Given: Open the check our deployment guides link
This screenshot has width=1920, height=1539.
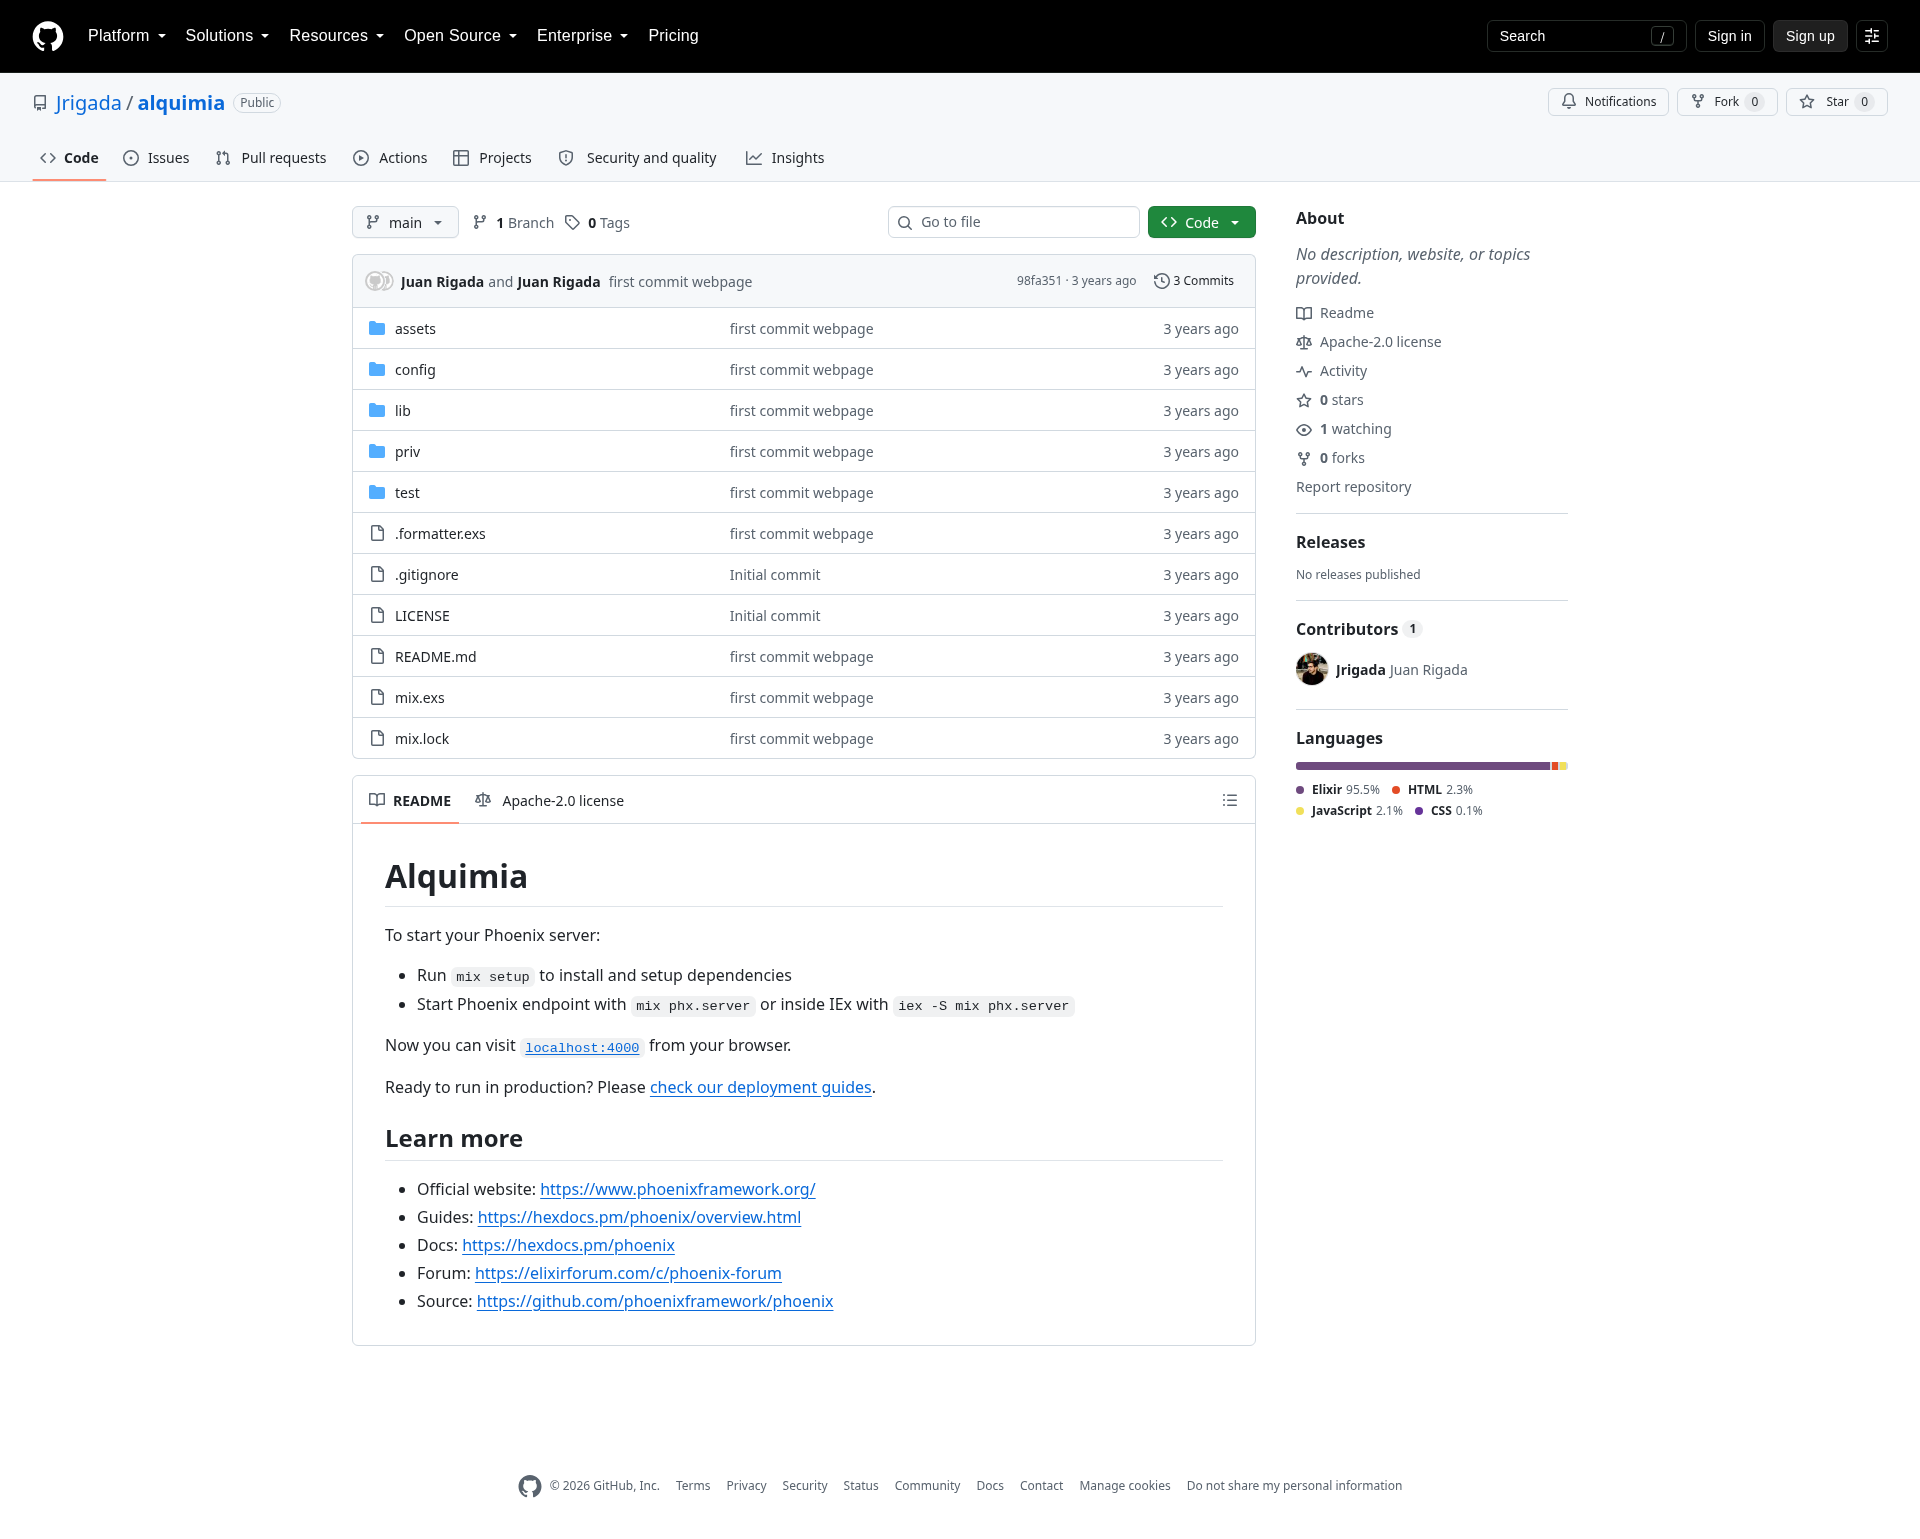Looking at the screenshot, I should point(761,1088).
